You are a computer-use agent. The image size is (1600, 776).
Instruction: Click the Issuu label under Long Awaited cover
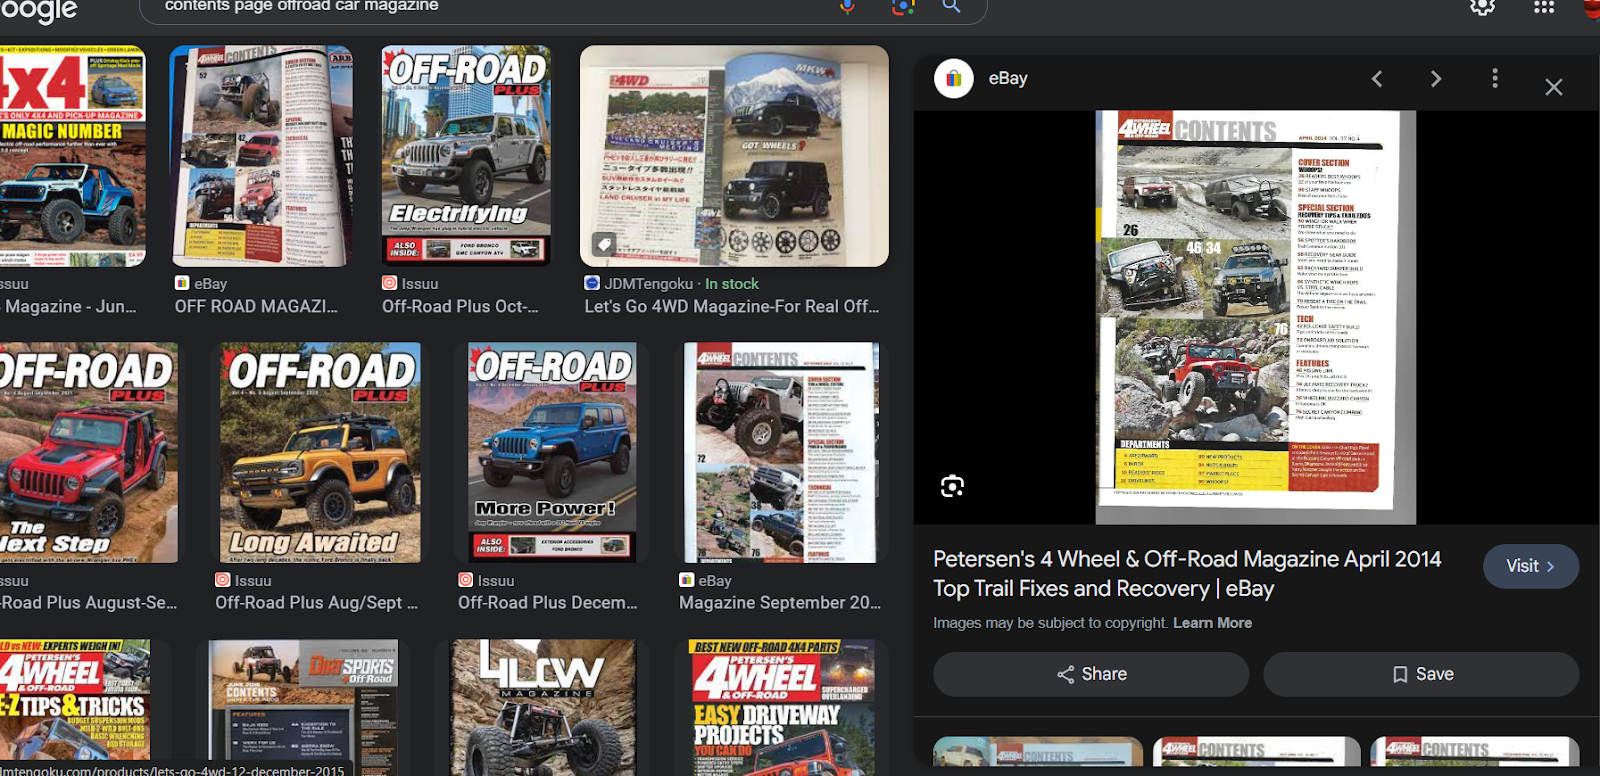click(x=253, y=581)
